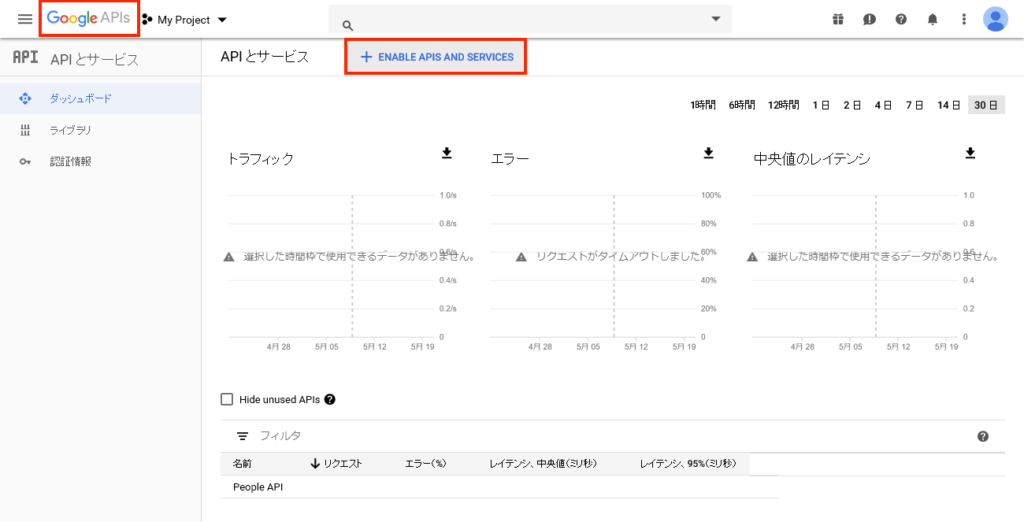Open the hamburger navigation menu
The height and width of the screenshot is (522, 1024).
coord(25,19)
